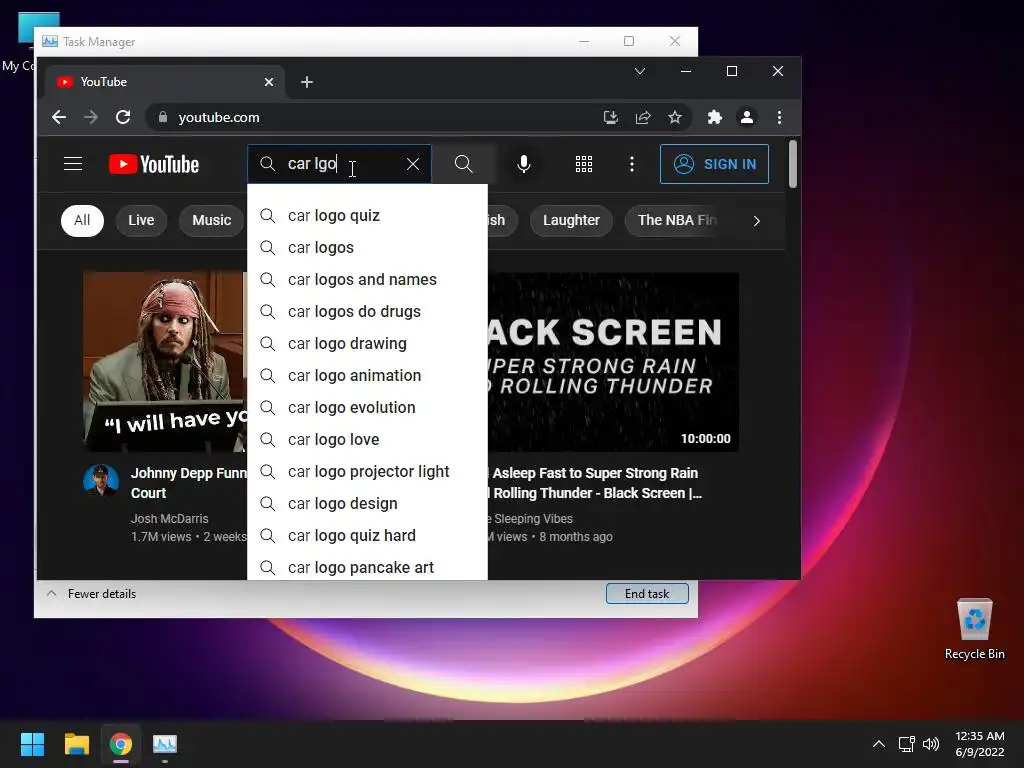Open YouTube settings three-dot menu
The width and height of the screenshot is (1024, 768).
632,164
